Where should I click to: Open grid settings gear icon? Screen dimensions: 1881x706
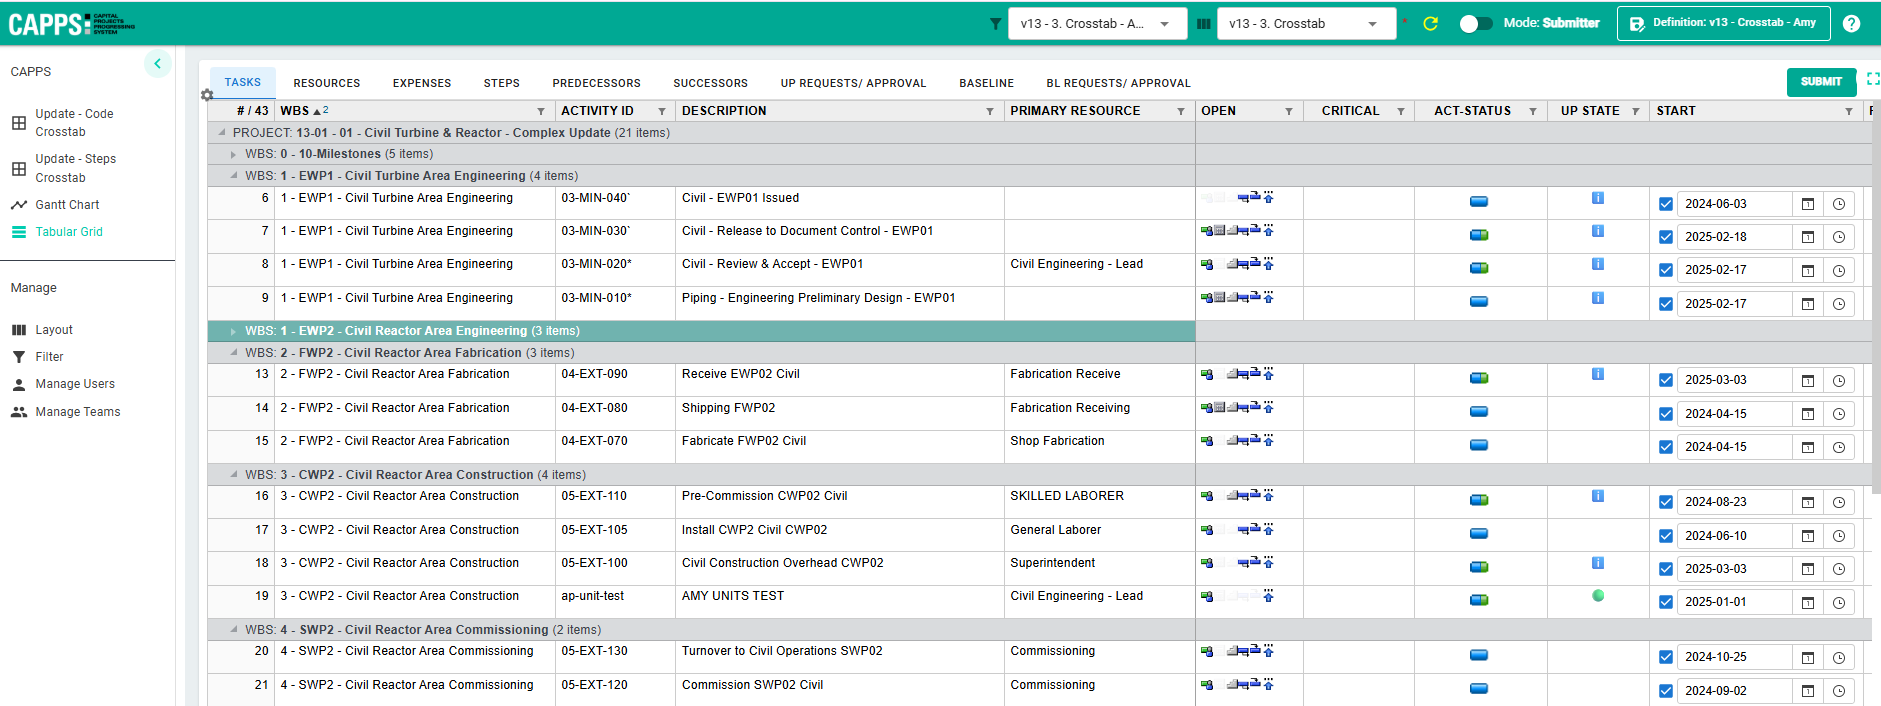click(207, 95)
